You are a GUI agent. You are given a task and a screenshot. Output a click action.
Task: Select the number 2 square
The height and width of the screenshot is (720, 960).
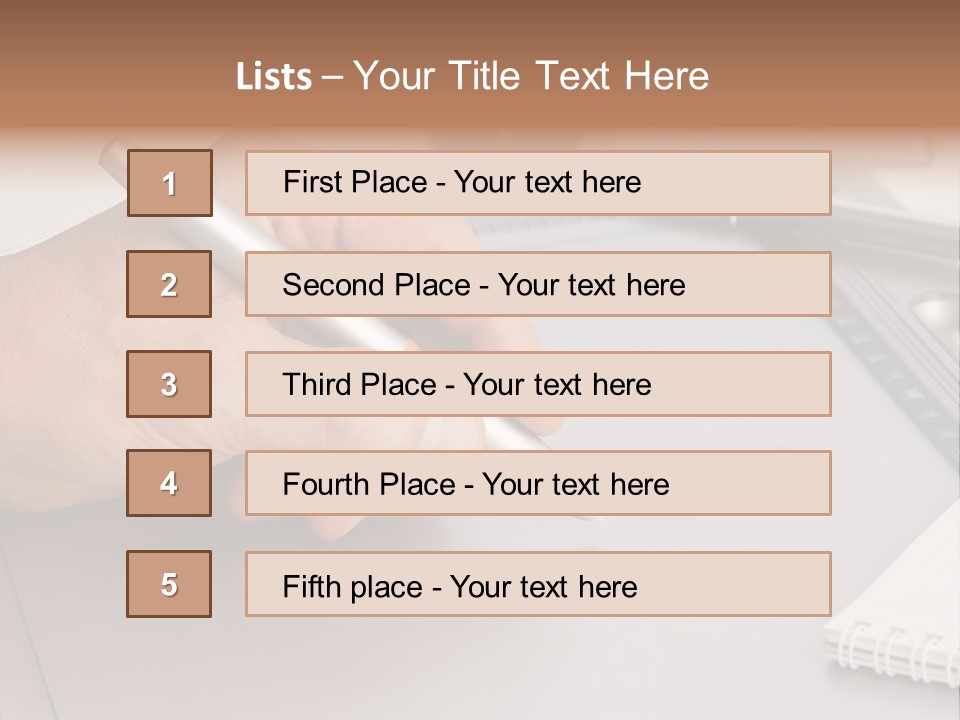click(x=169, y=284)
